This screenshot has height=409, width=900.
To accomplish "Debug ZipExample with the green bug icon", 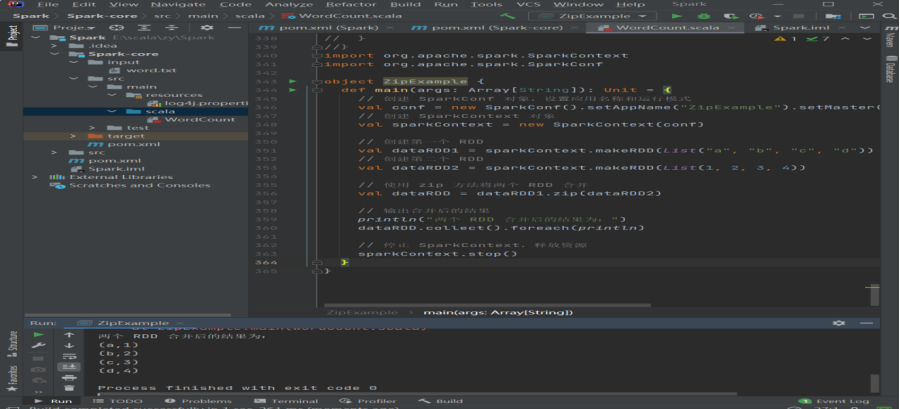I will click(x=704, y=16).
